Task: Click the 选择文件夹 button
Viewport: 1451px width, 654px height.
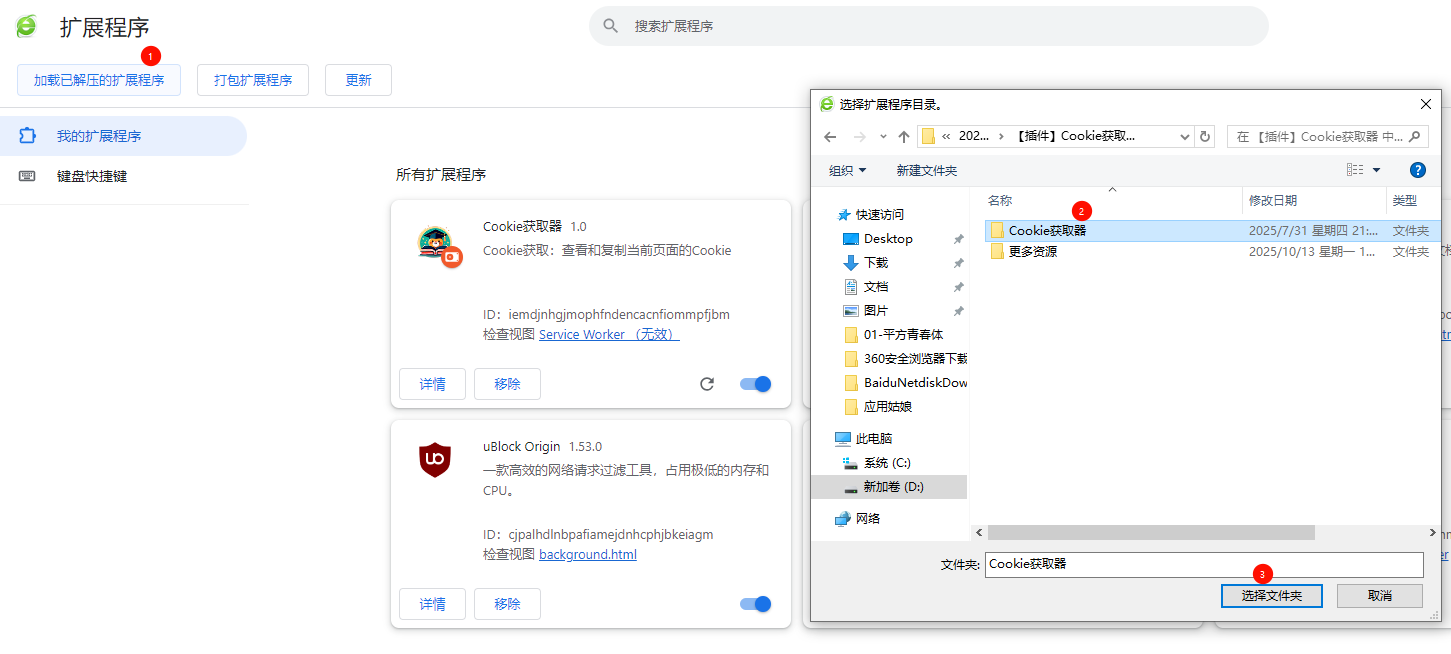Action: pos(1271,596)
